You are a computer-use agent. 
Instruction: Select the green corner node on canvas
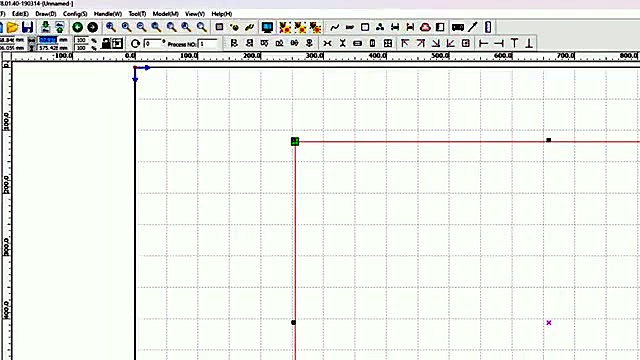(295, 141)
